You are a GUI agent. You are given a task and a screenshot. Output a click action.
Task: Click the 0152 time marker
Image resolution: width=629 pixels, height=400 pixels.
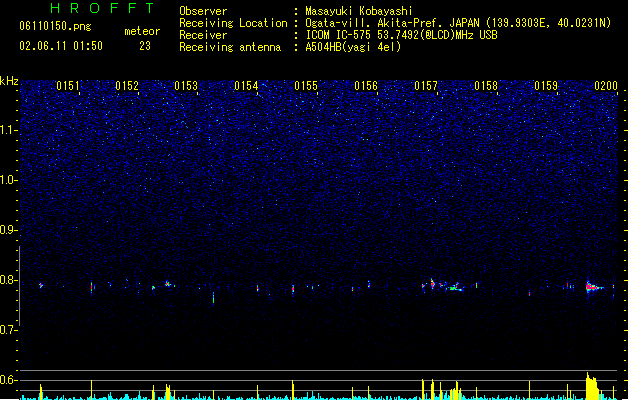pyautogui.click(x=127, y=86)
